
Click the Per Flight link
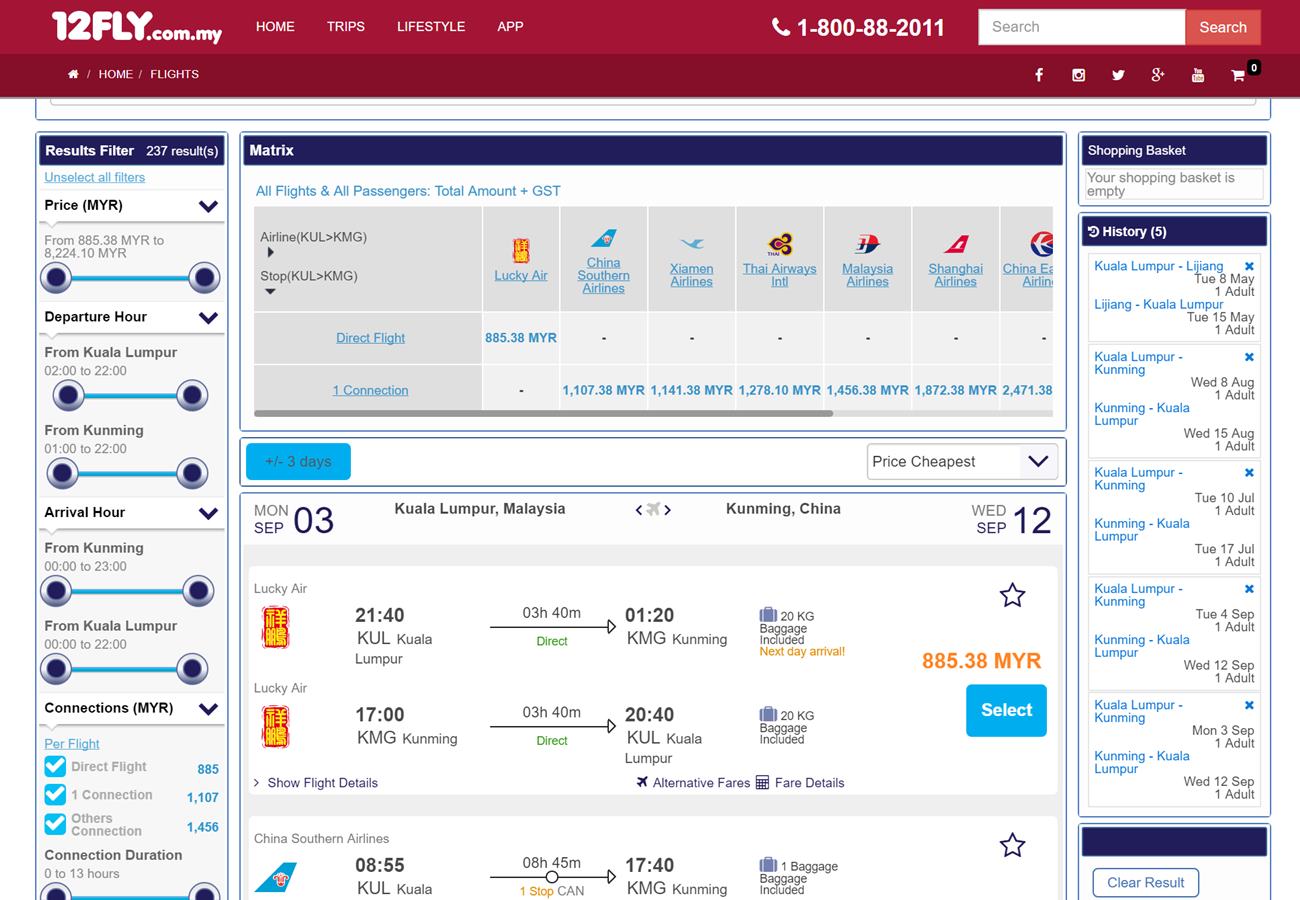[x=72, y=744]
